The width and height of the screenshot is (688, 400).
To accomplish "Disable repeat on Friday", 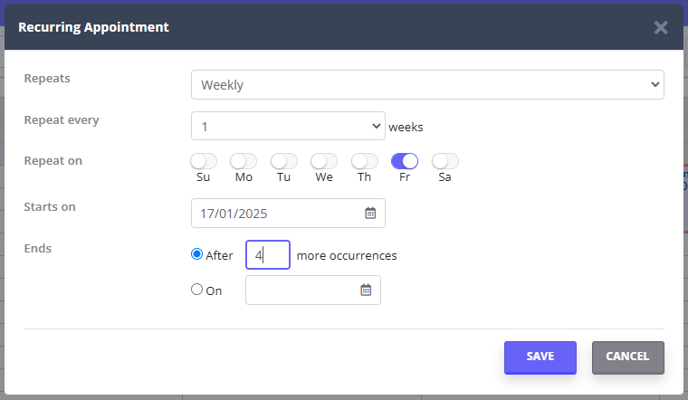I will pos(405,161).
